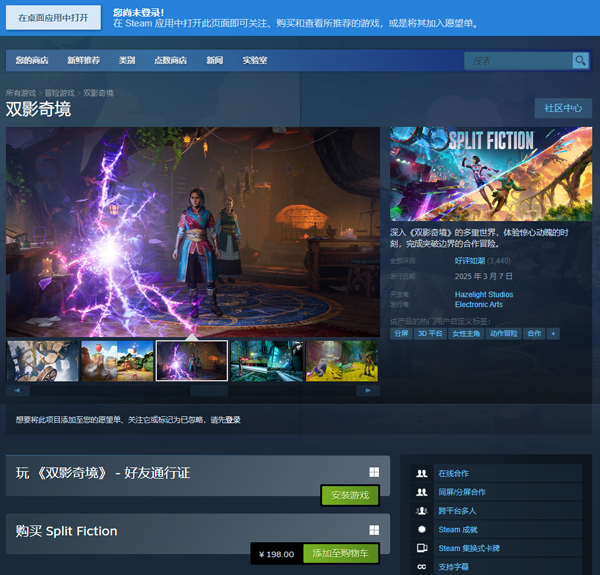Open 类别 menu

[x=127, y=60]
